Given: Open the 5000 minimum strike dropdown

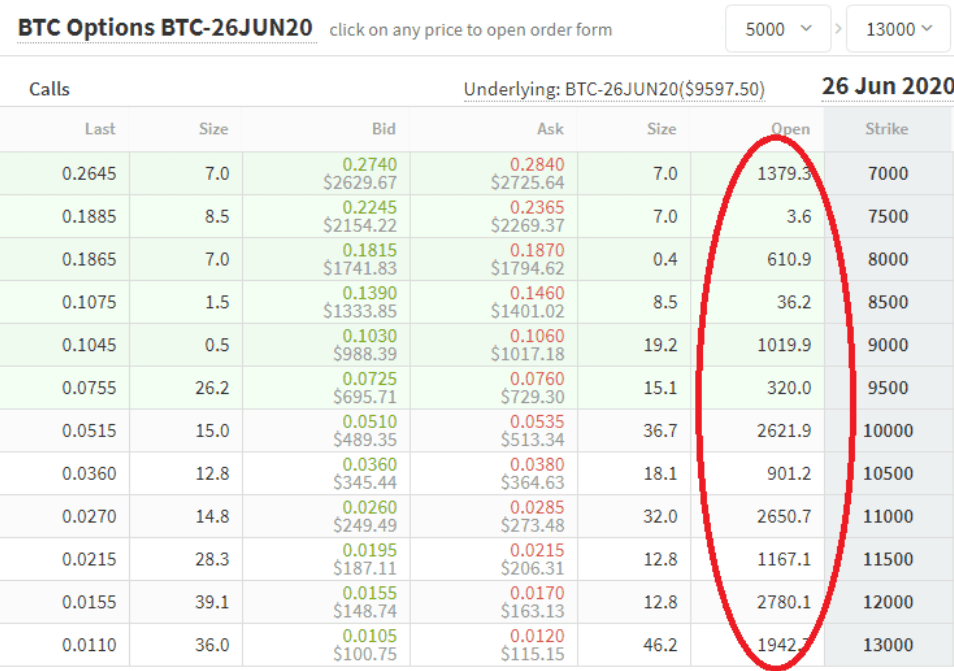Looking at the screenshot, I should tap(778, 29).
